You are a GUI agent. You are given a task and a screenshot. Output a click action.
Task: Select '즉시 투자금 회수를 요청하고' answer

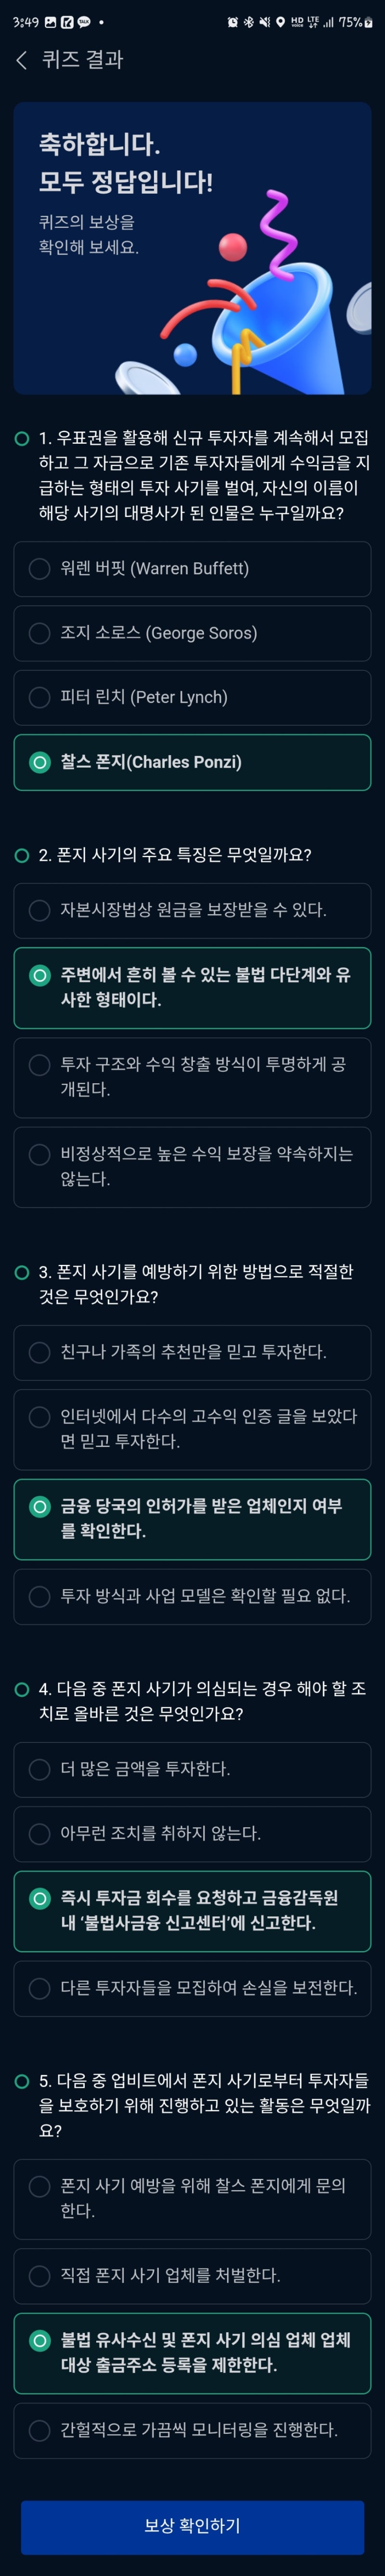tap(192, 1910)
